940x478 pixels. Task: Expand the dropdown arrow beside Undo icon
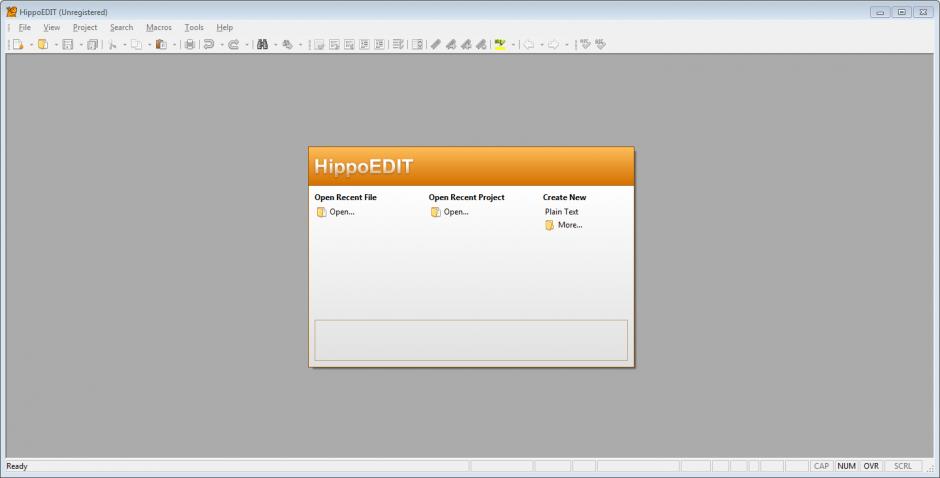tap(221, 45)
